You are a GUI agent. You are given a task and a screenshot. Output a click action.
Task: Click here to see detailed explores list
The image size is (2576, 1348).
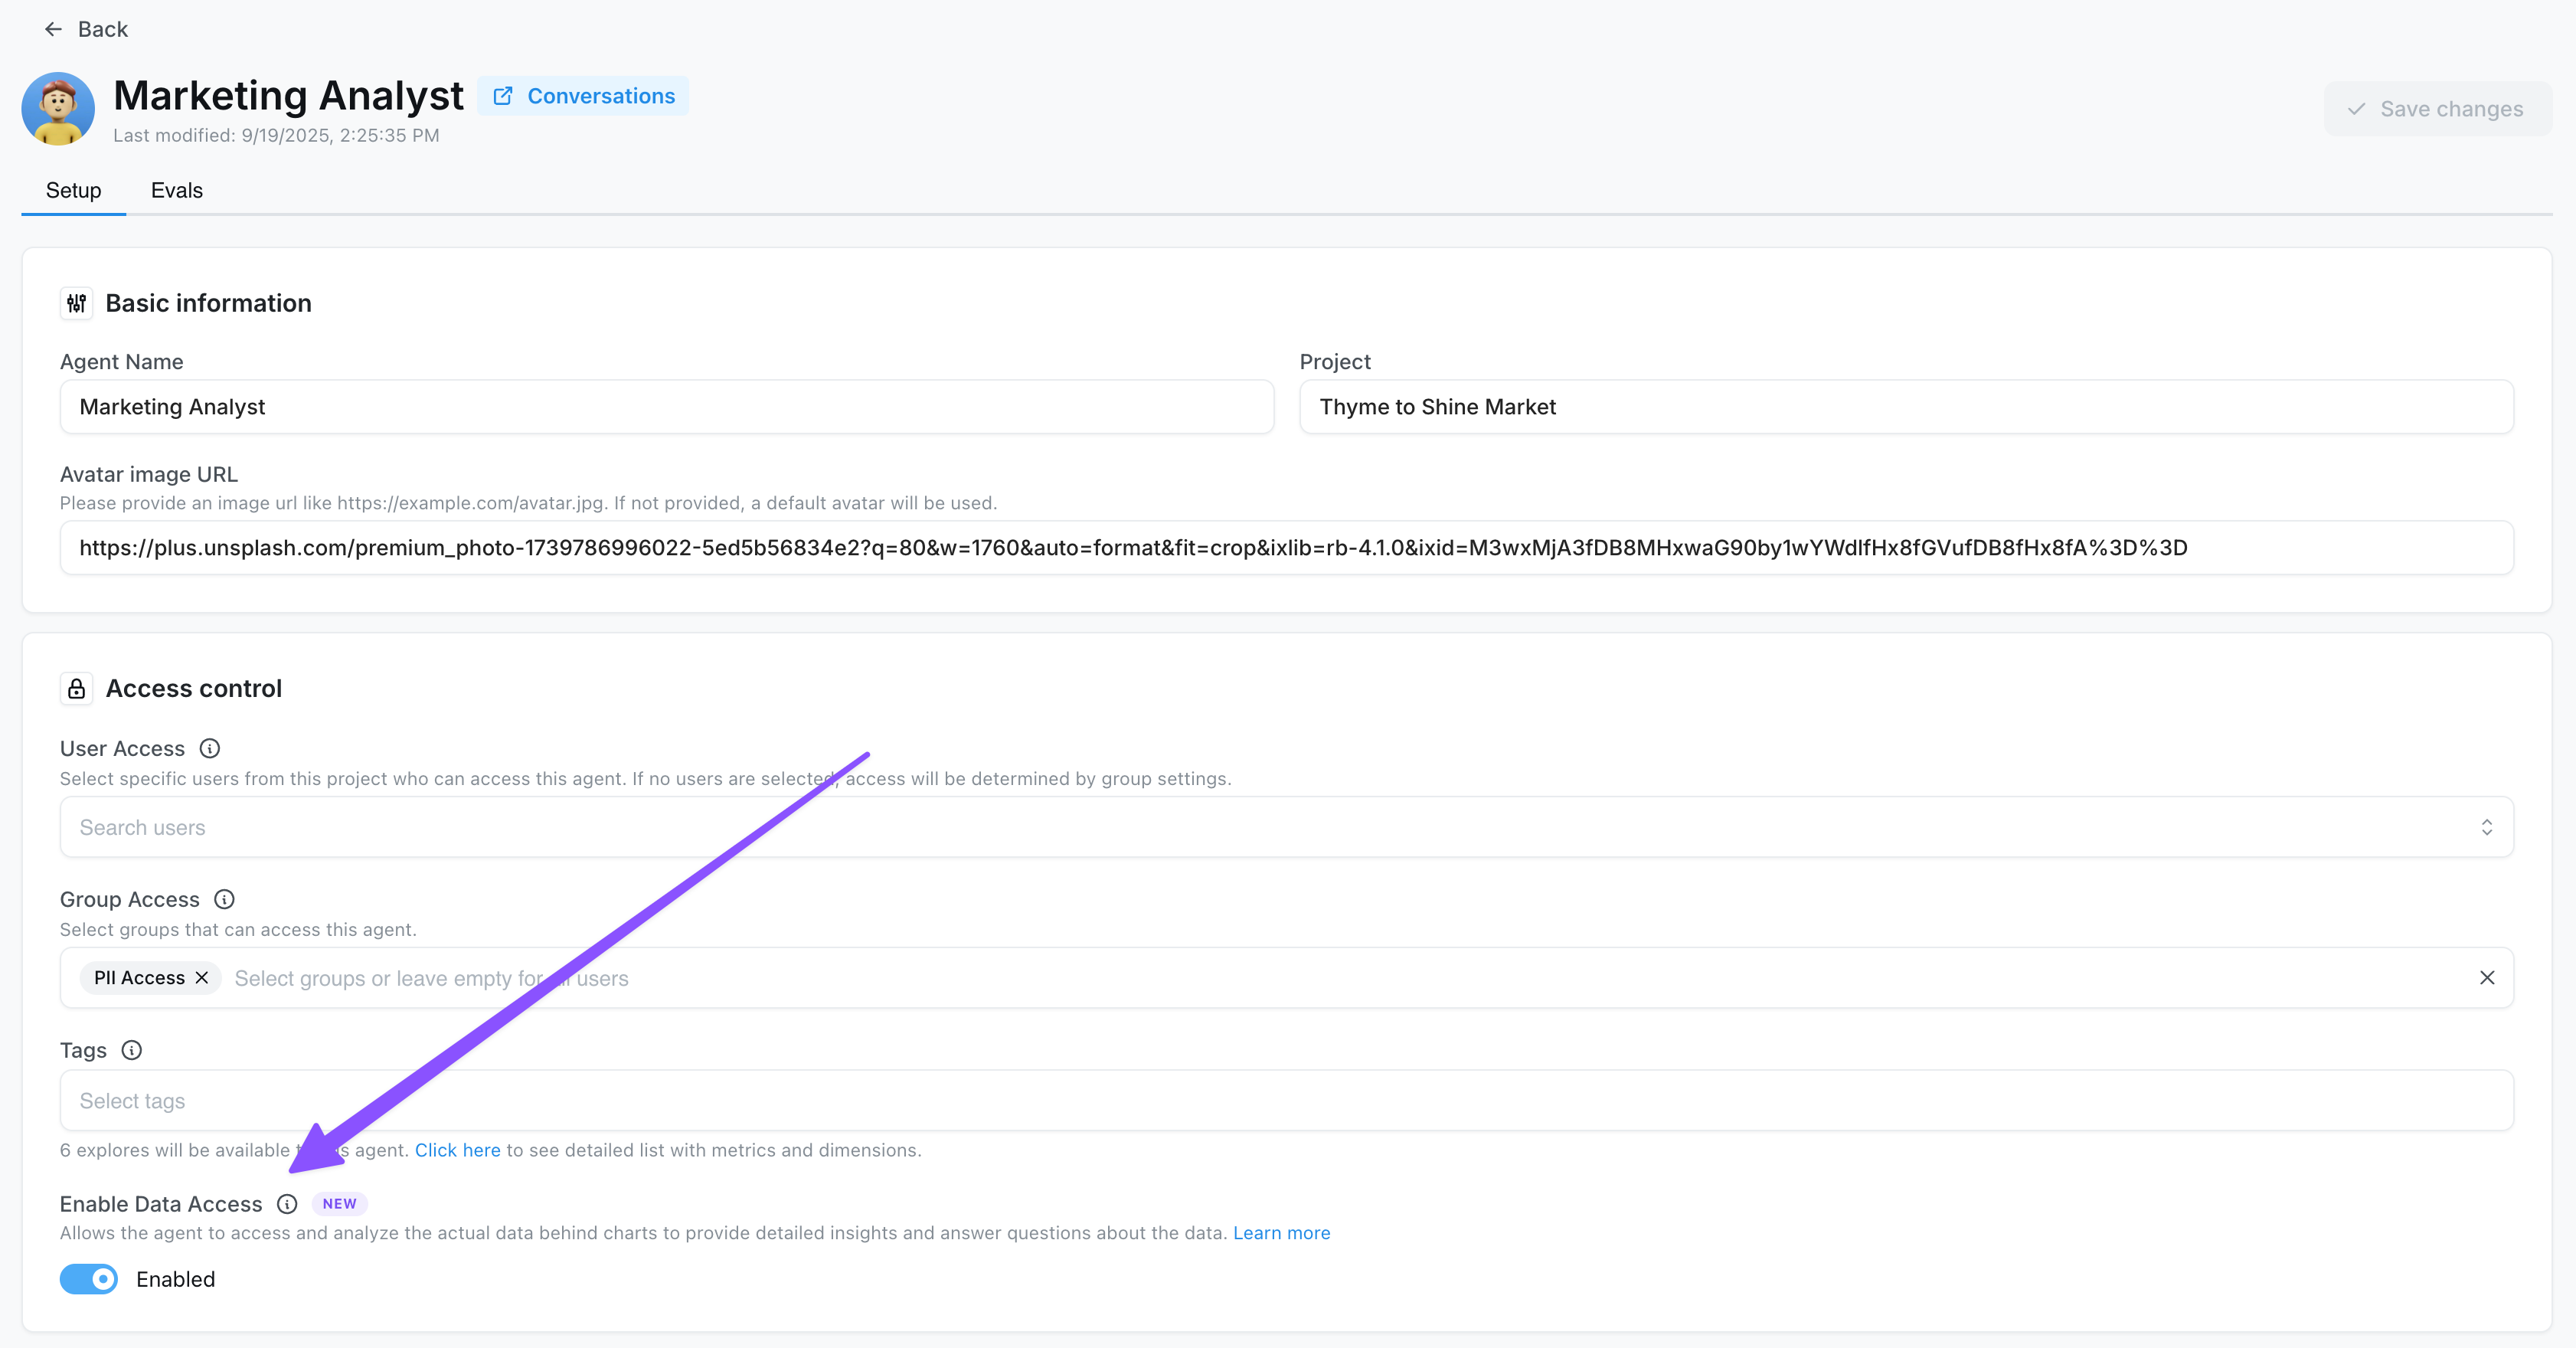457,1150
